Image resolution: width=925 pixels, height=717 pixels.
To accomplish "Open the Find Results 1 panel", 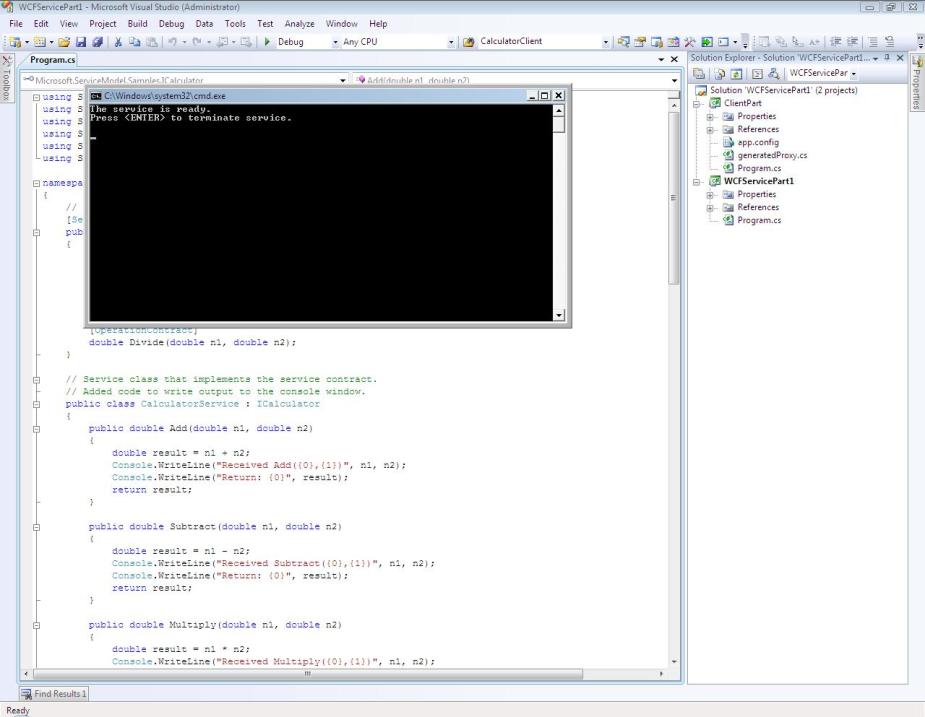I will click(54, 693).
